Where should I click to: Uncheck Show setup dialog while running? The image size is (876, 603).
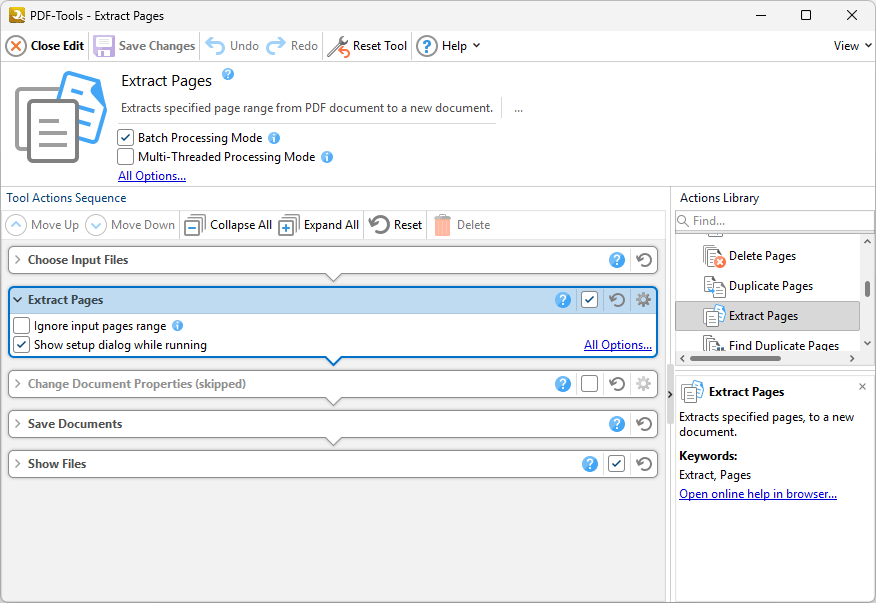21,345
